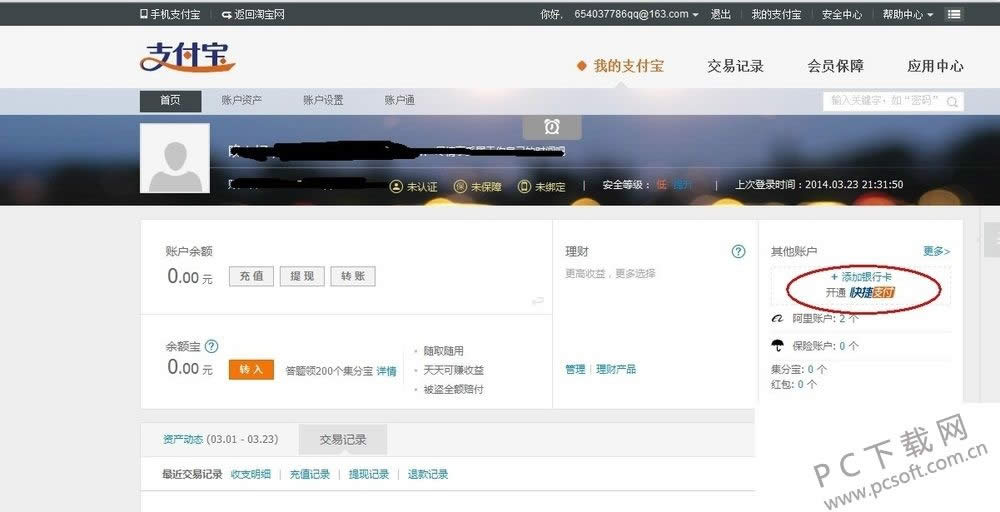
Task: Click the account balance 0.00 元 value
Action: (x=190, y=277)
